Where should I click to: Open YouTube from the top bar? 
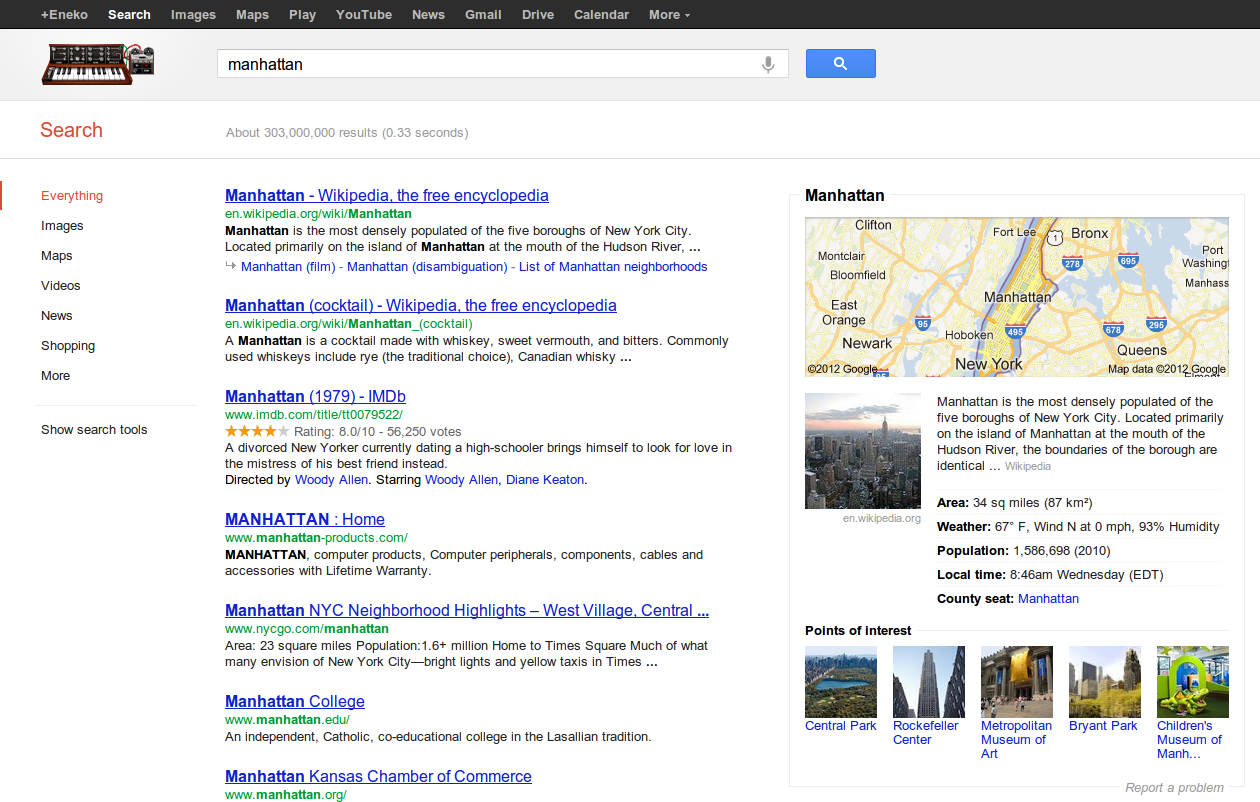364,14
